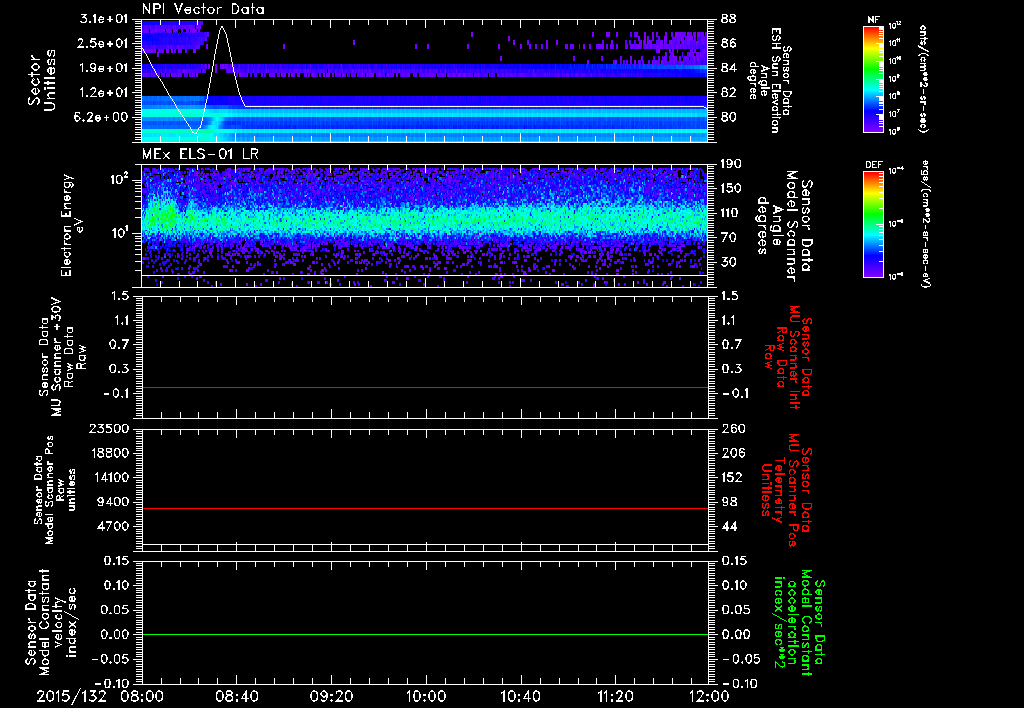
Task: Click the 'ESH Sun Elevation Angle' axis title
Action: [771, 80]
